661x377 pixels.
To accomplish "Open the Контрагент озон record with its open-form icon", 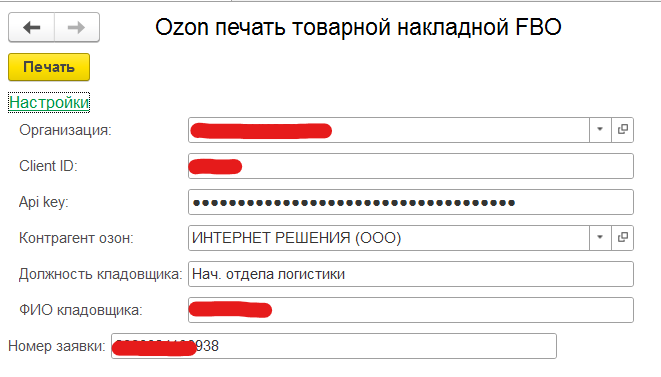I will (623, 238).
